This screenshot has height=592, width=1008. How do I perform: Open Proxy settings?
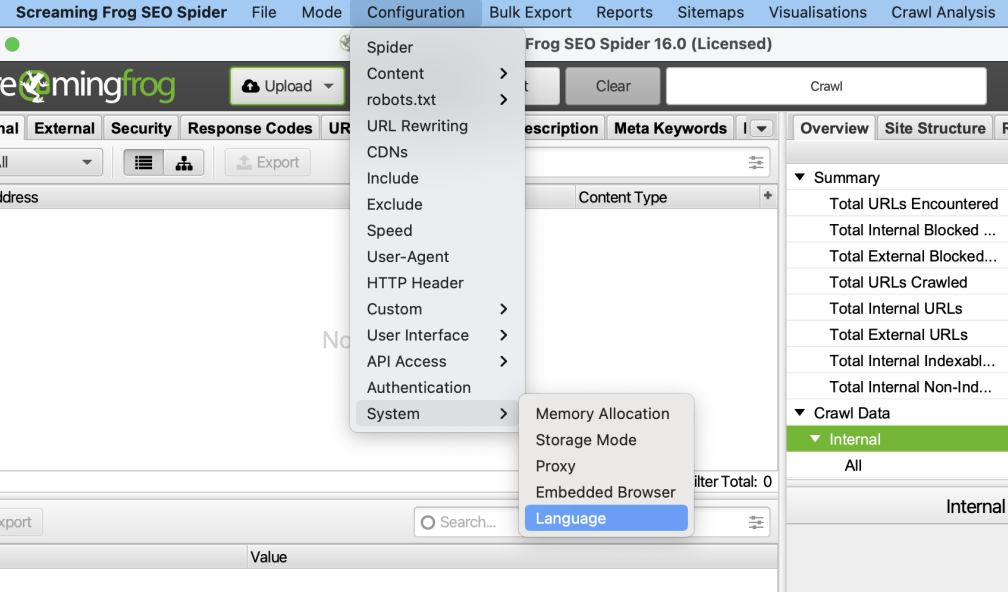click(x=606, y=466)
